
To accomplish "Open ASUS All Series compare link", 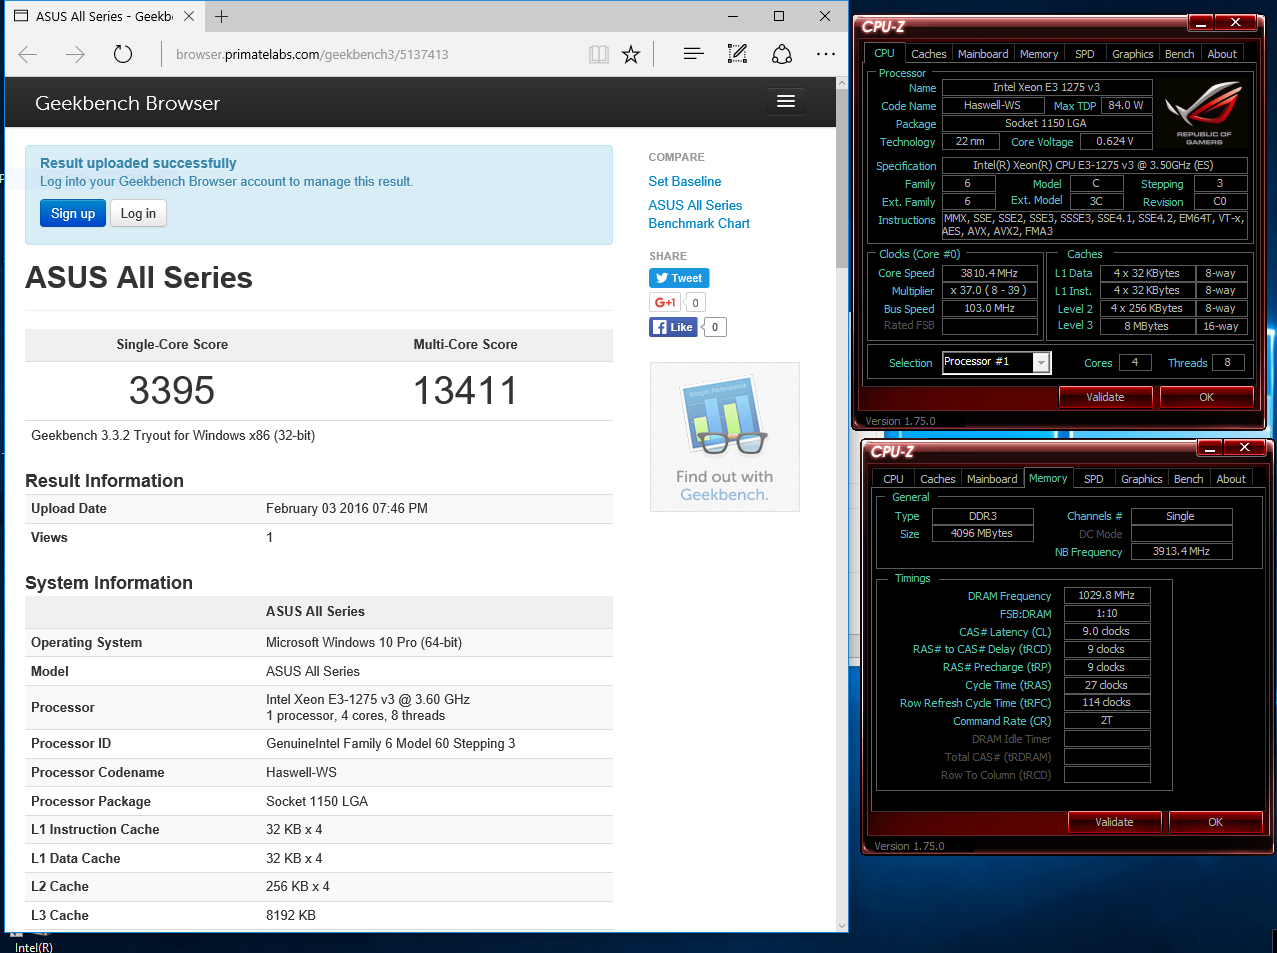I will pyautogui.click(x=695, y=205).
